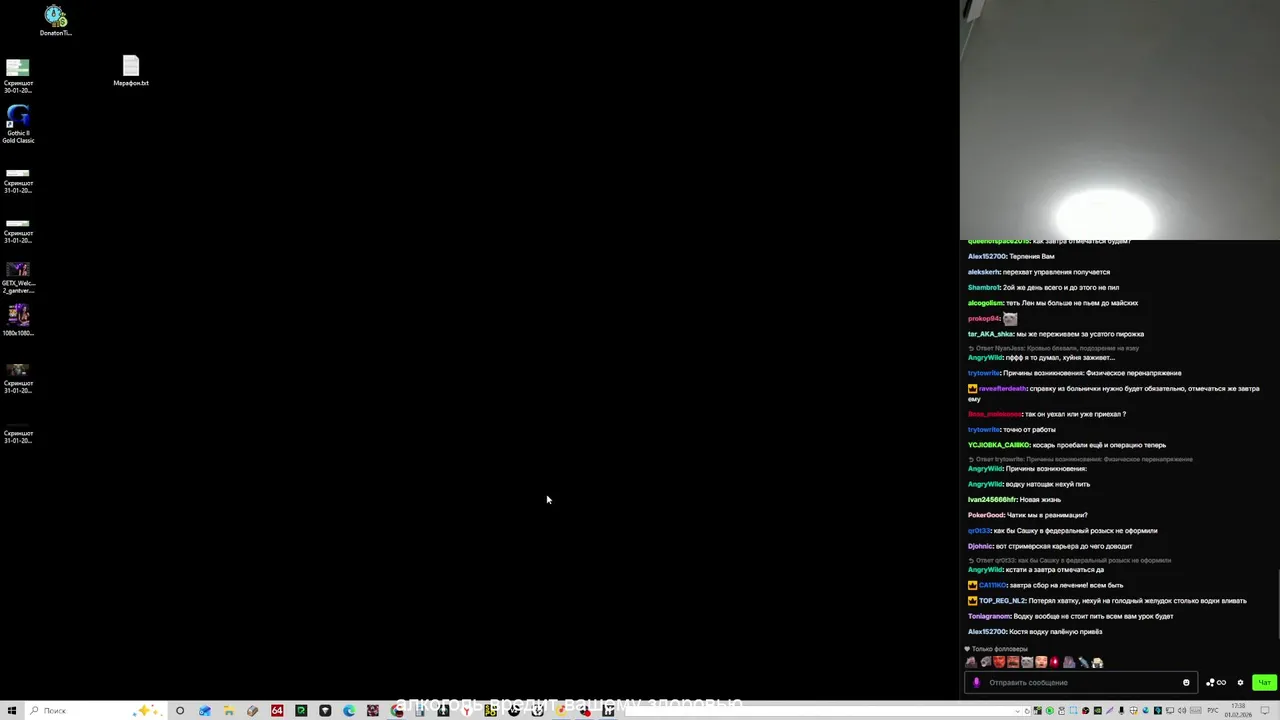
Task: Open raveafterdeath username in chat
Action: tap(1002, 389)
